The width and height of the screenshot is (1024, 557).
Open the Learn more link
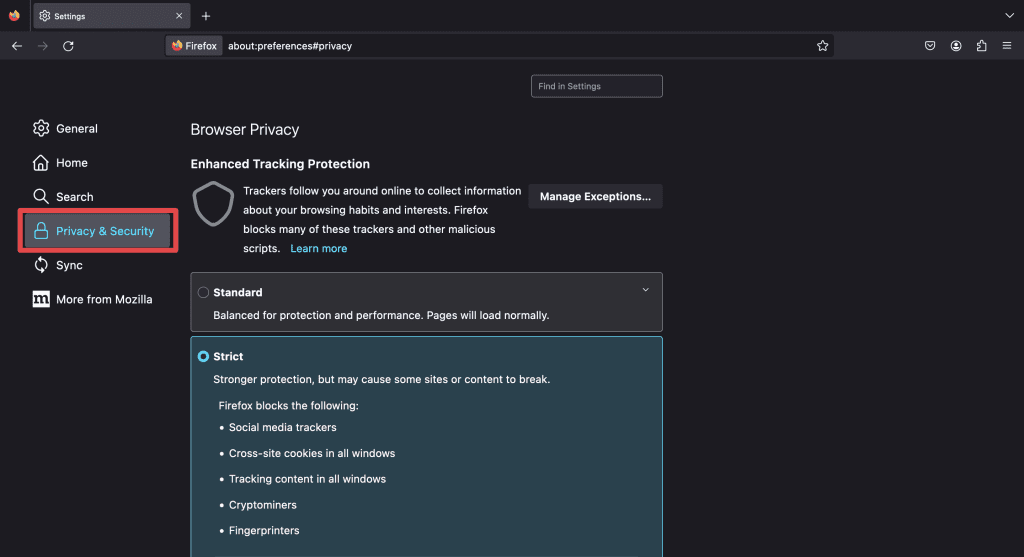point(319,249)
